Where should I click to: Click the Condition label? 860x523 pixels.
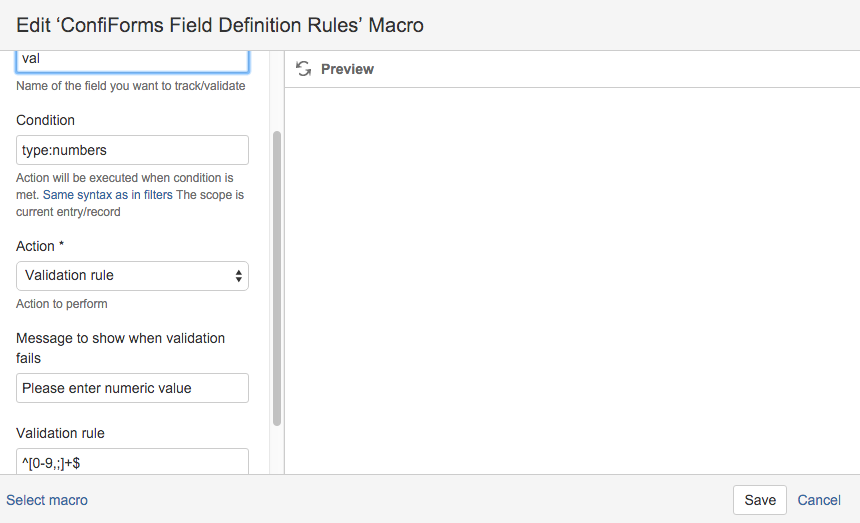point(46,120)
